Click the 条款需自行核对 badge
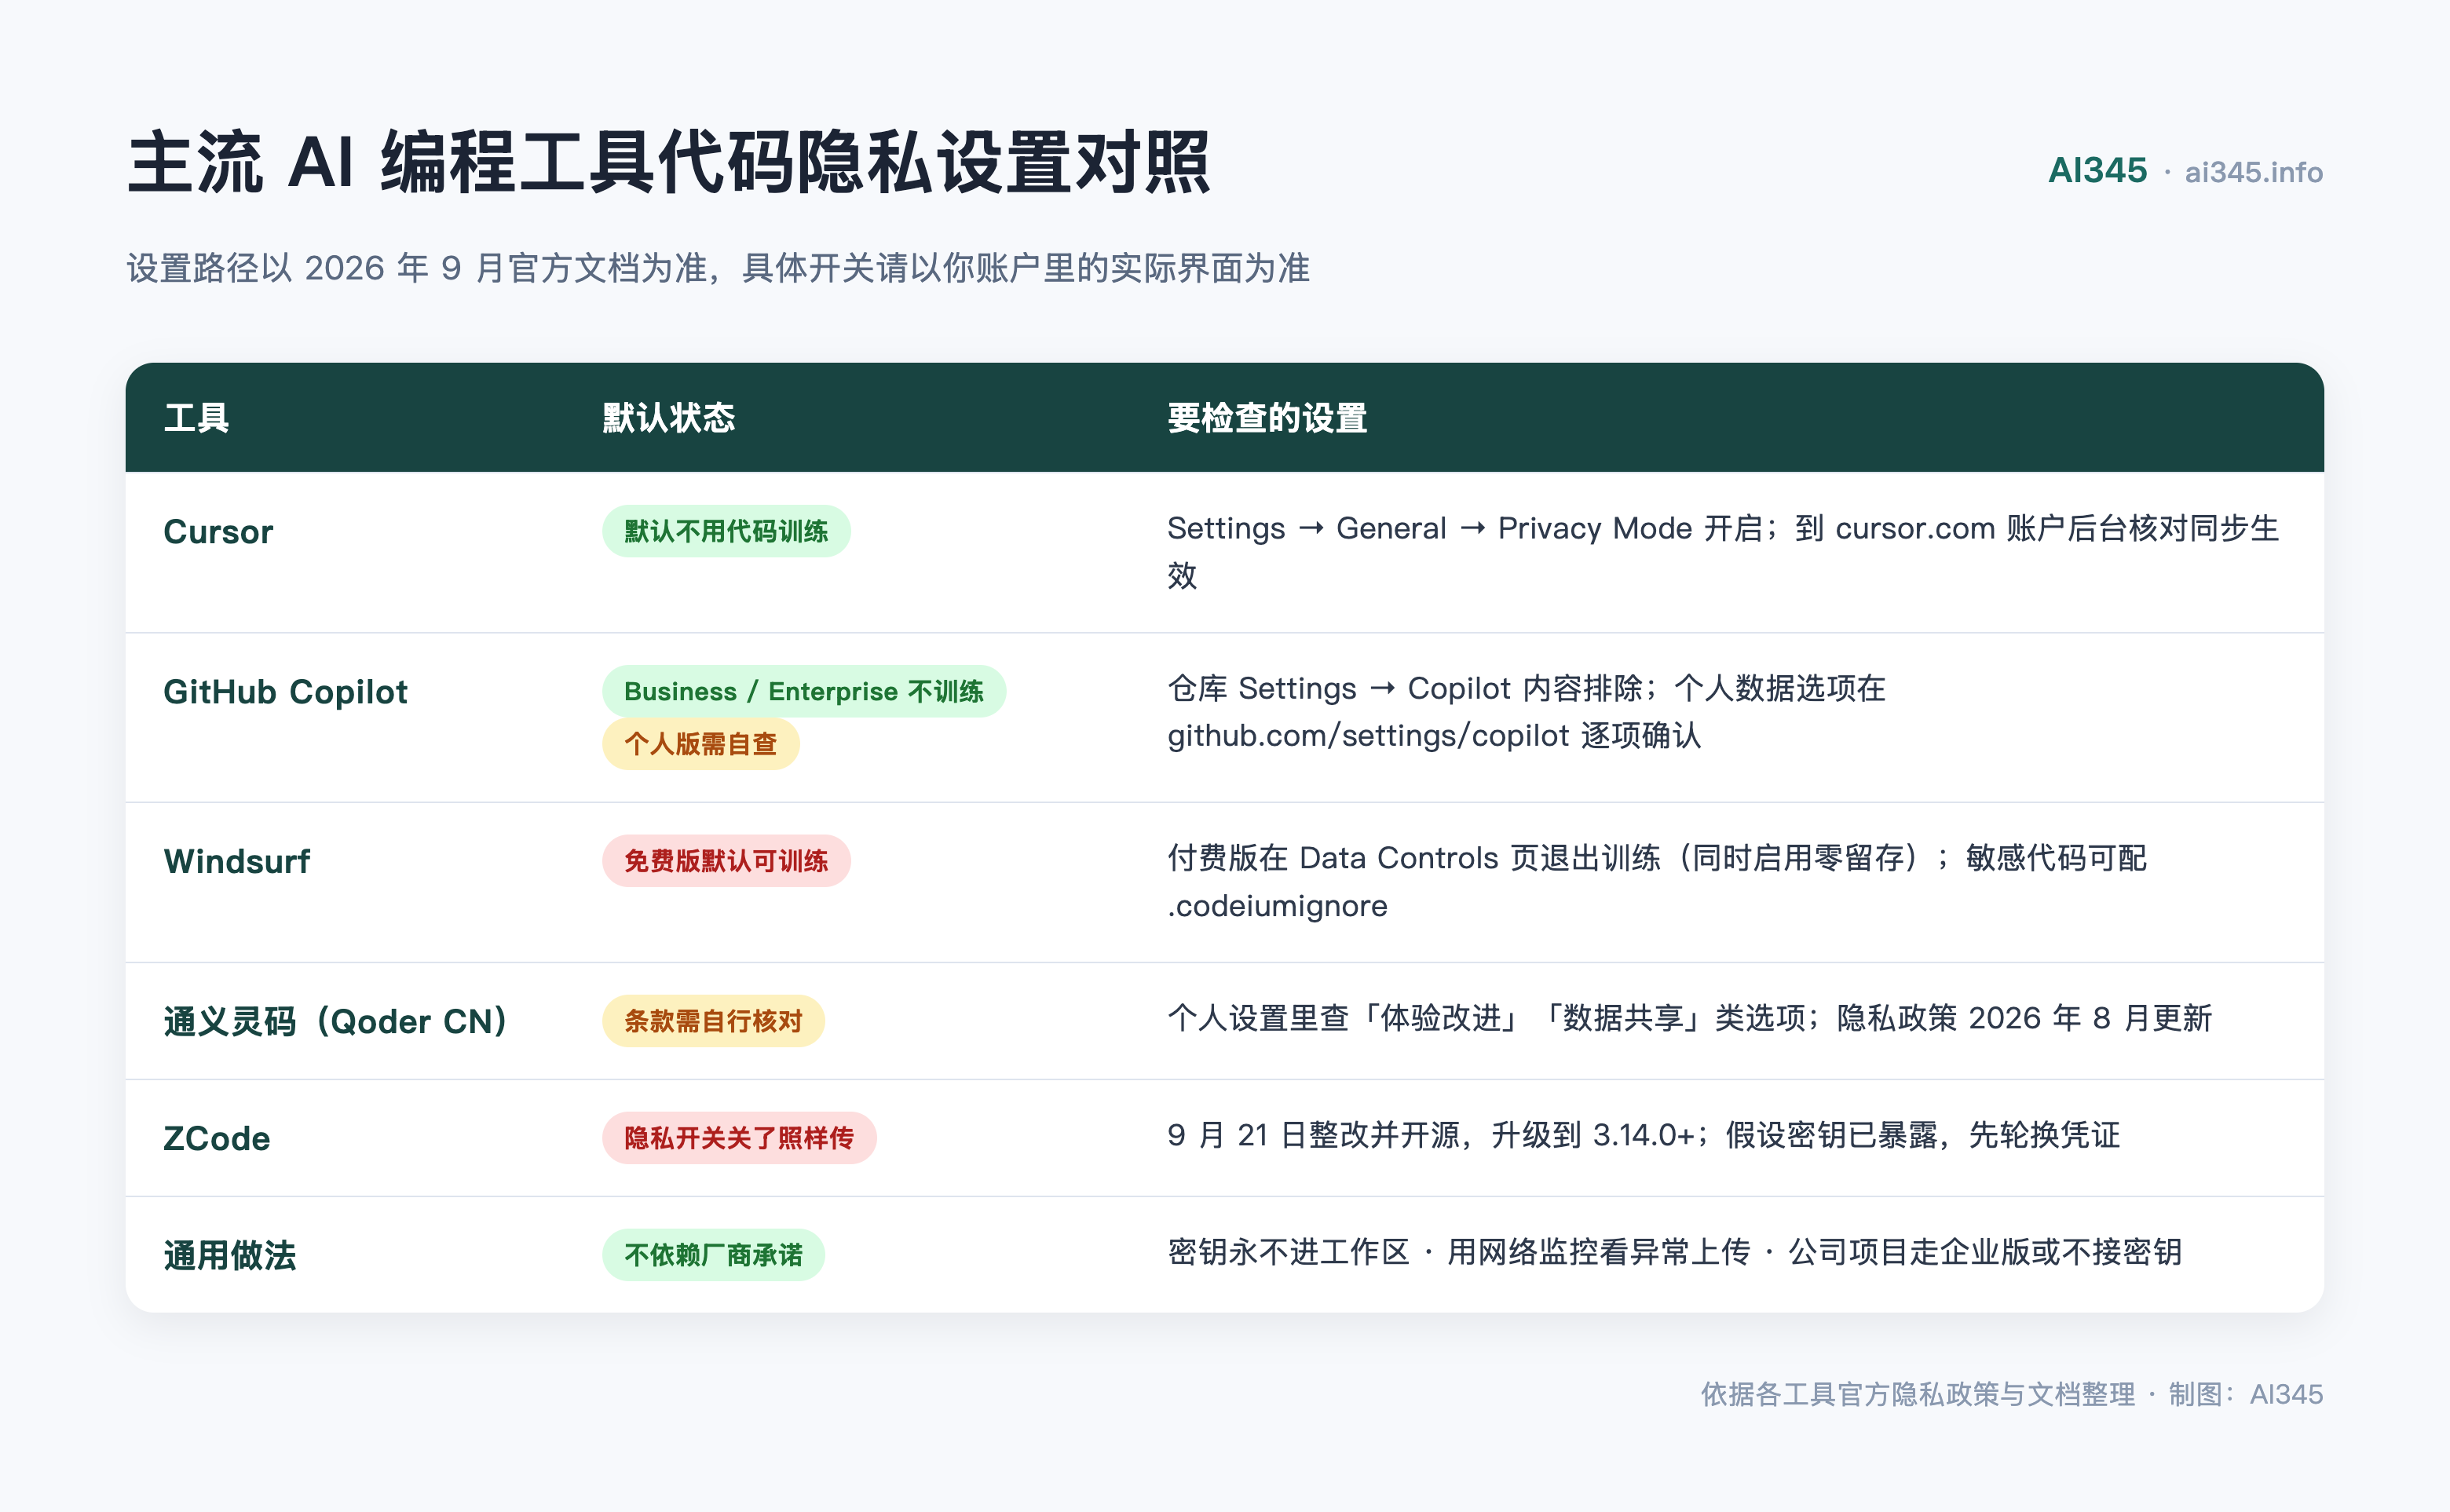 (x=713, y=1021)
